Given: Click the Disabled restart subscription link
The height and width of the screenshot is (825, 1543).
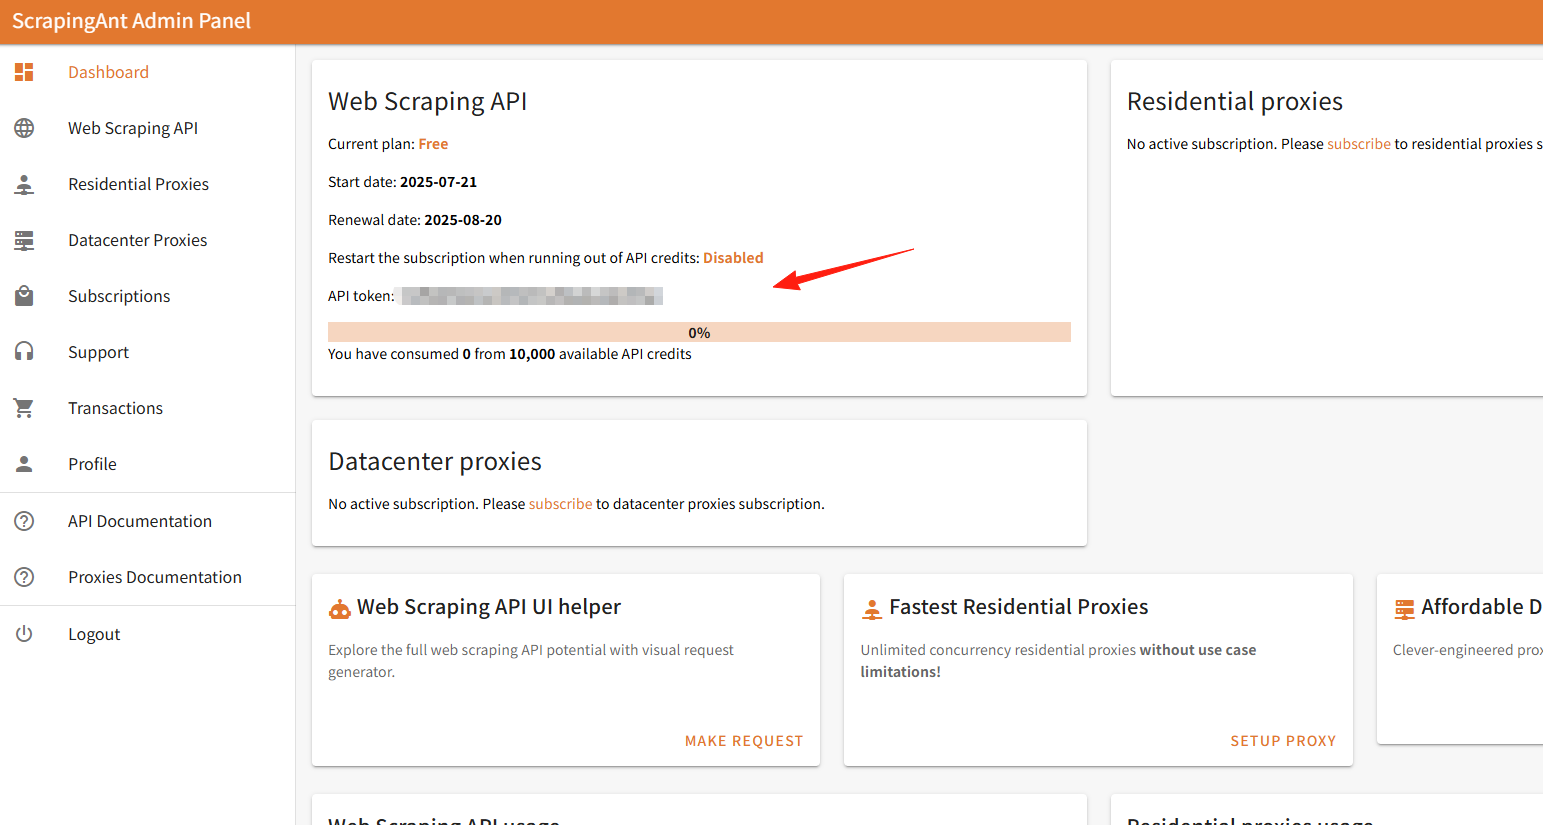Looking at the screenshot, I should [733, 258].
